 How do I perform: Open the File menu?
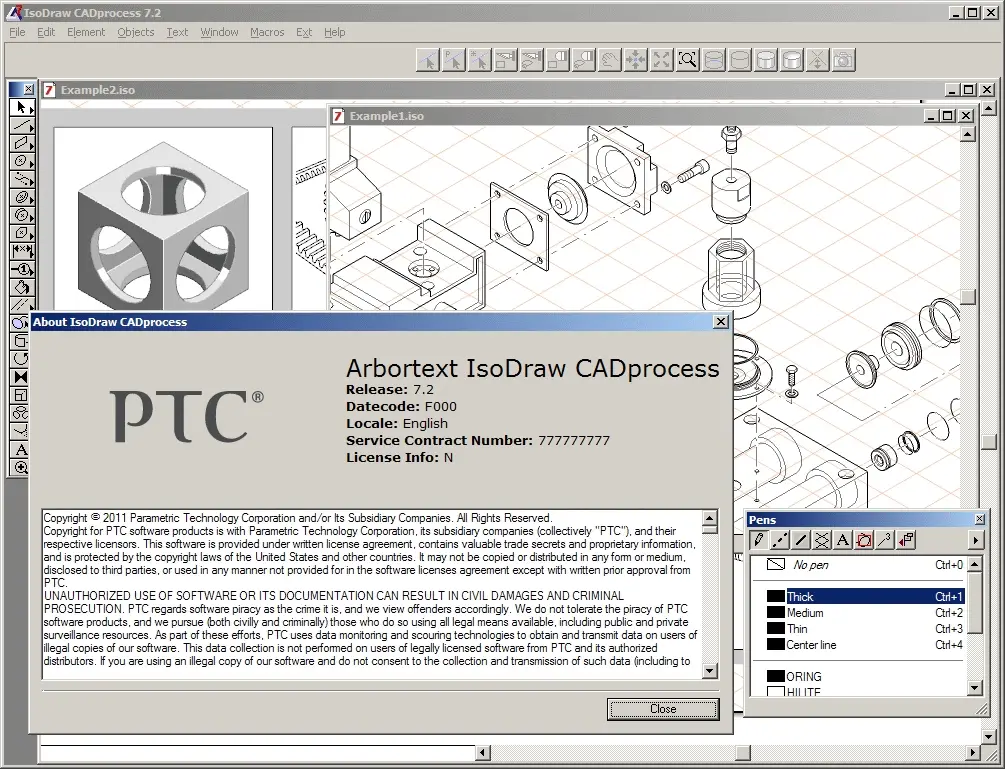click(17, 32)
